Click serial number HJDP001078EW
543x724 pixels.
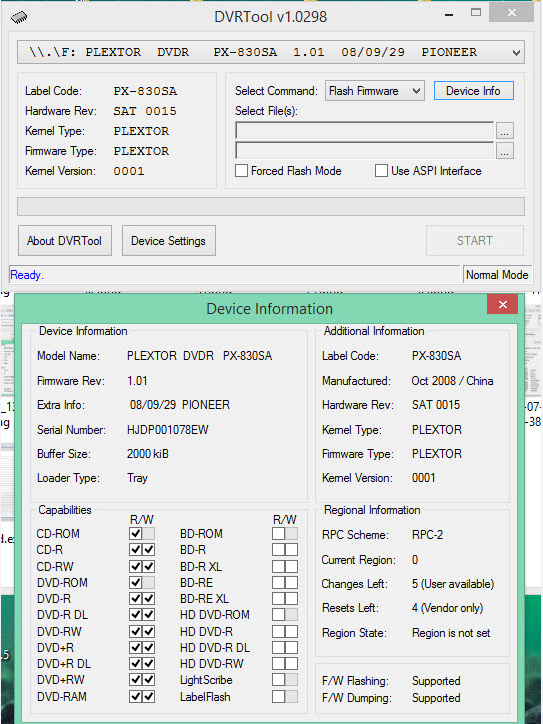click(x=168, y=430)
